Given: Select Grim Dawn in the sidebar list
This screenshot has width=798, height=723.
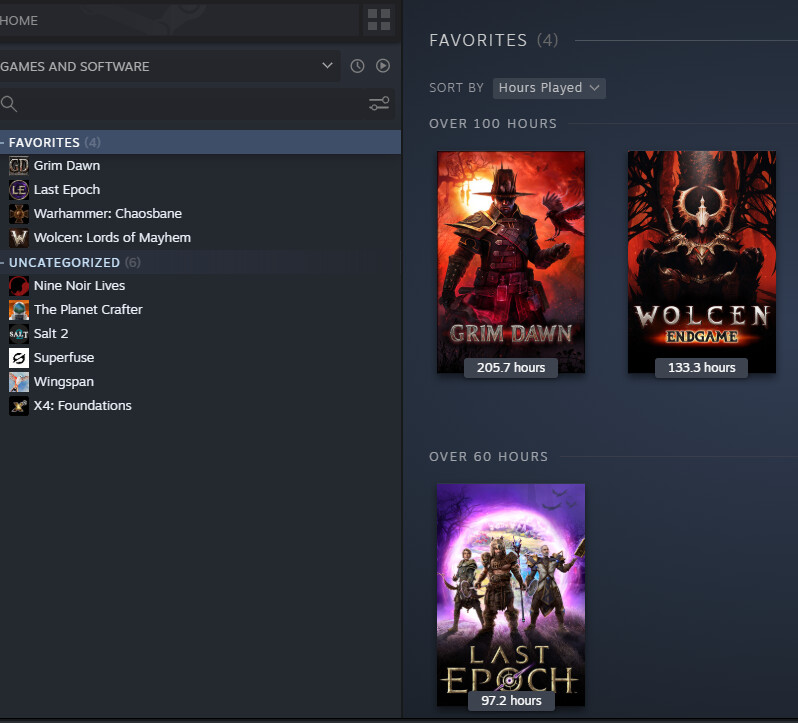Looking at the screenshot, I should pos(67,165).
